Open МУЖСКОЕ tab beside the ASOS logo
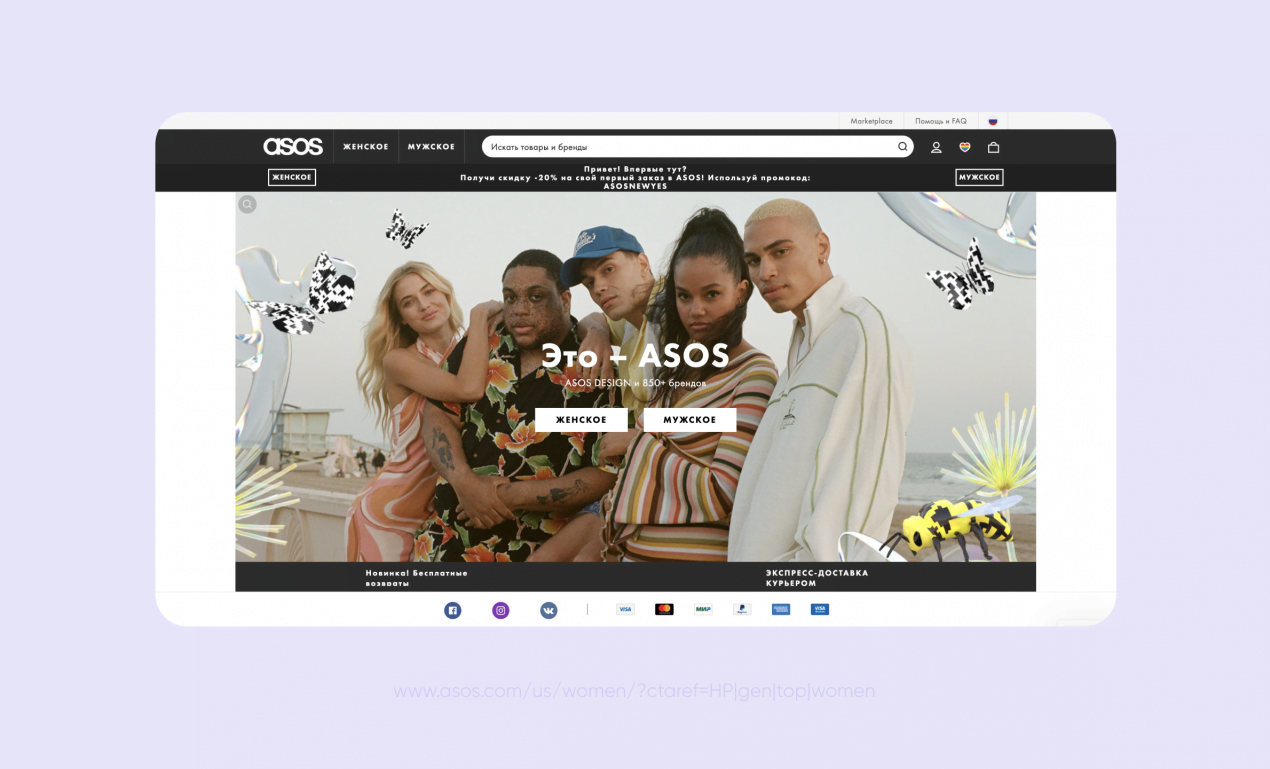 431,147
